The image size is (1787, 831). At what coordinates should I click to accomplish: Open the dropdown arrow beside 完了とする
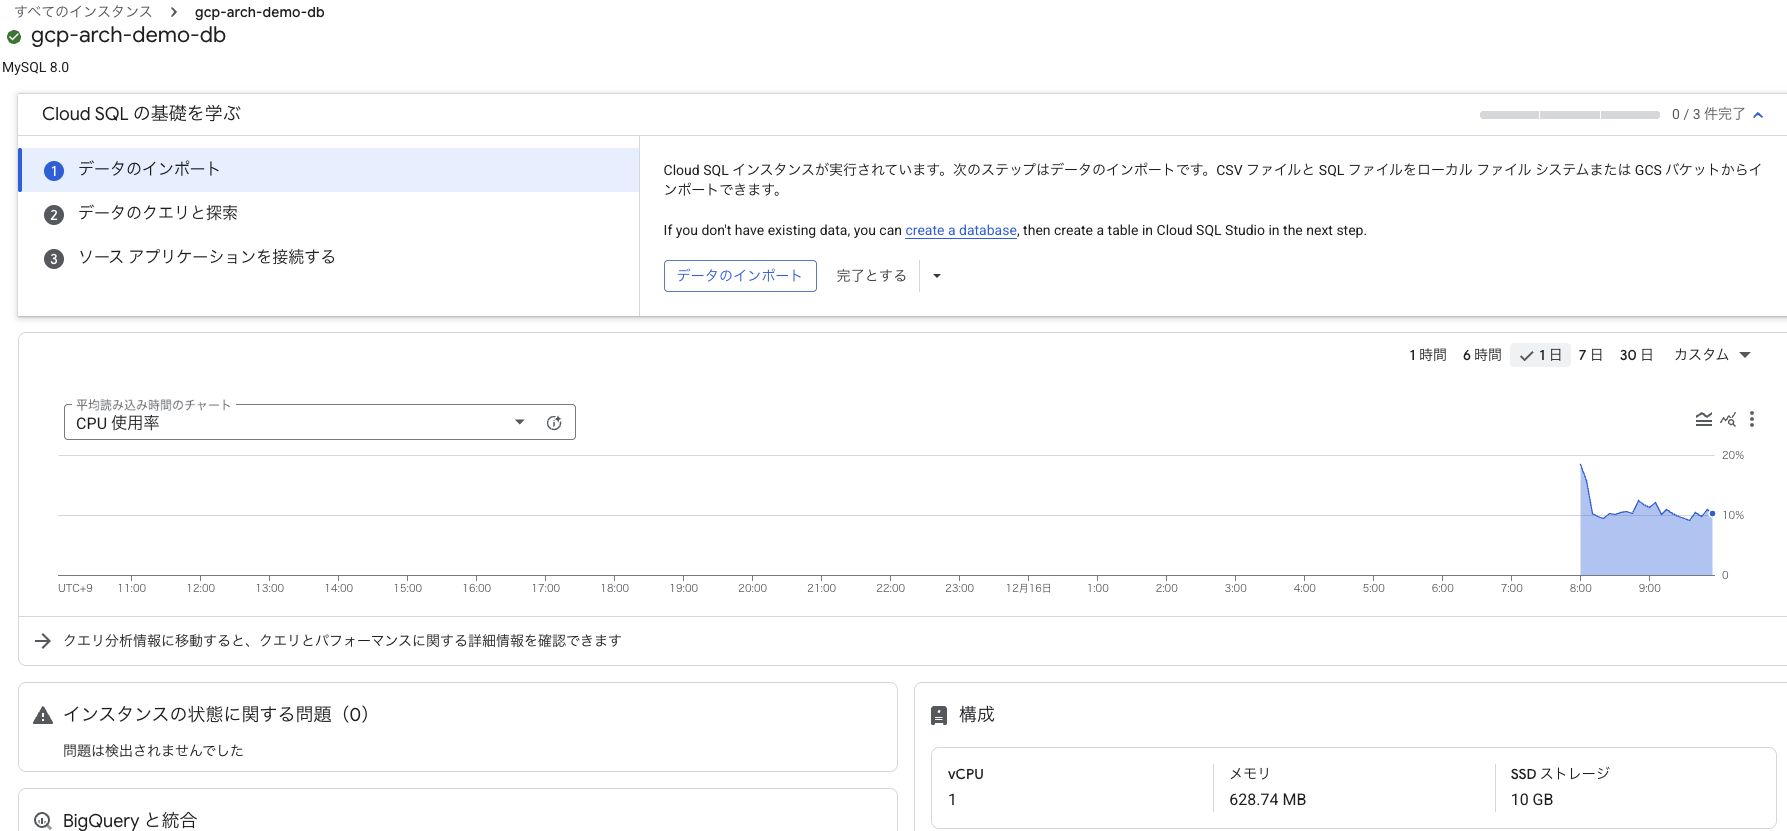pos(937,276)
